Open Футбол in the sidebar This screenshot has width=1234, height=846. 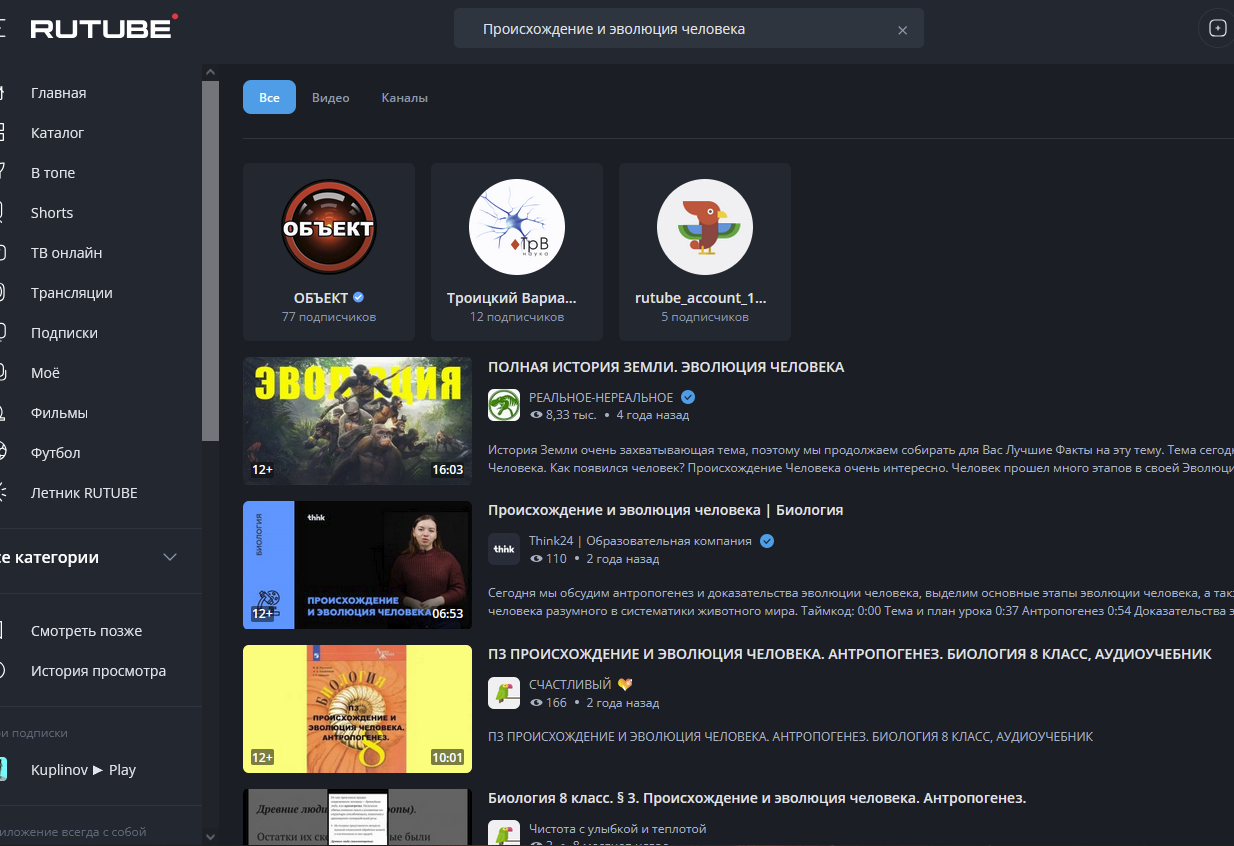tap(55, 453)
